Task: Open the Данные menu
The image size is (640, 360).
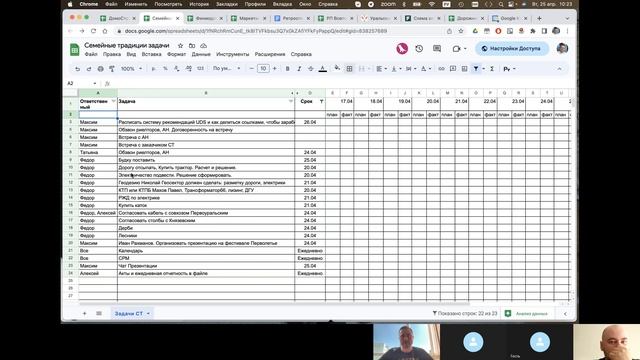Action: (x=201, y=54)
